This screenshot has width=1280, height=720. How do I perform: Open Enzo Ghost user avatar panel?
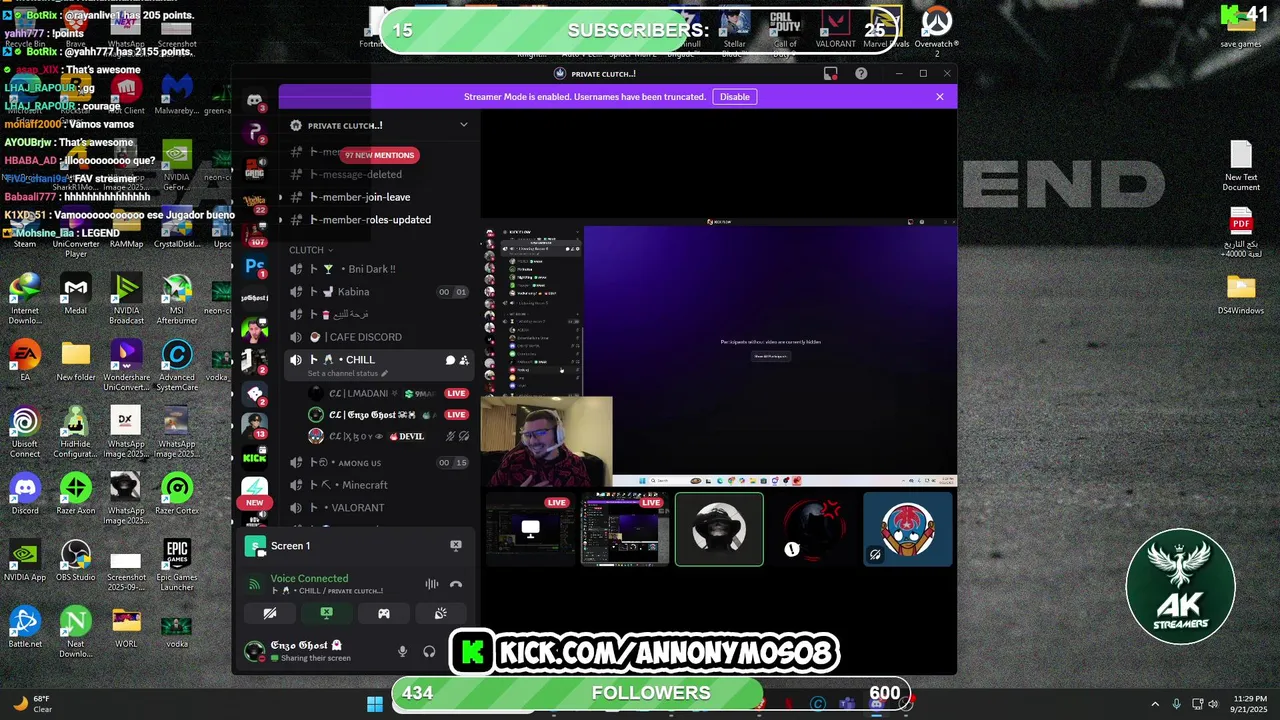pos(255,651)
